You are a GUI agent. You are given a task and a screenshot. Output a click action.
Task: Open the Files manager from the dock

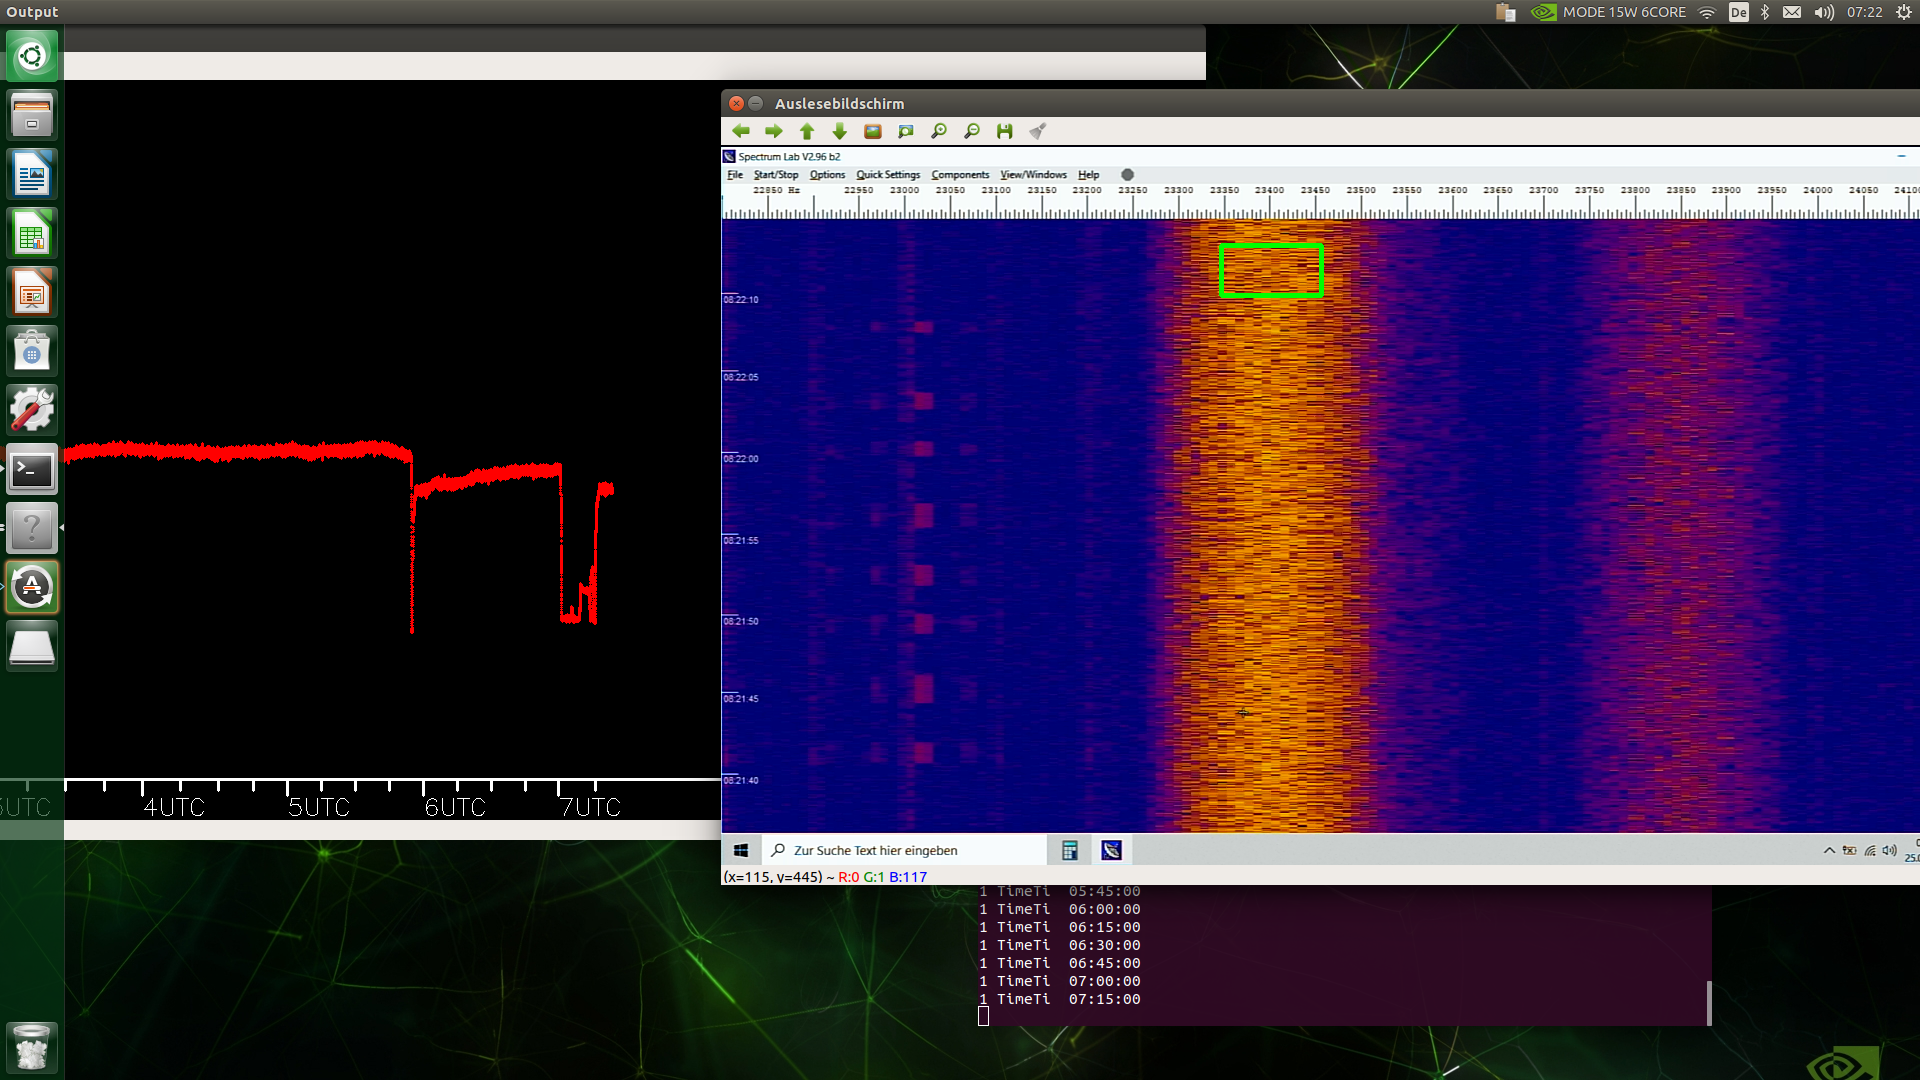pos(32,114)
